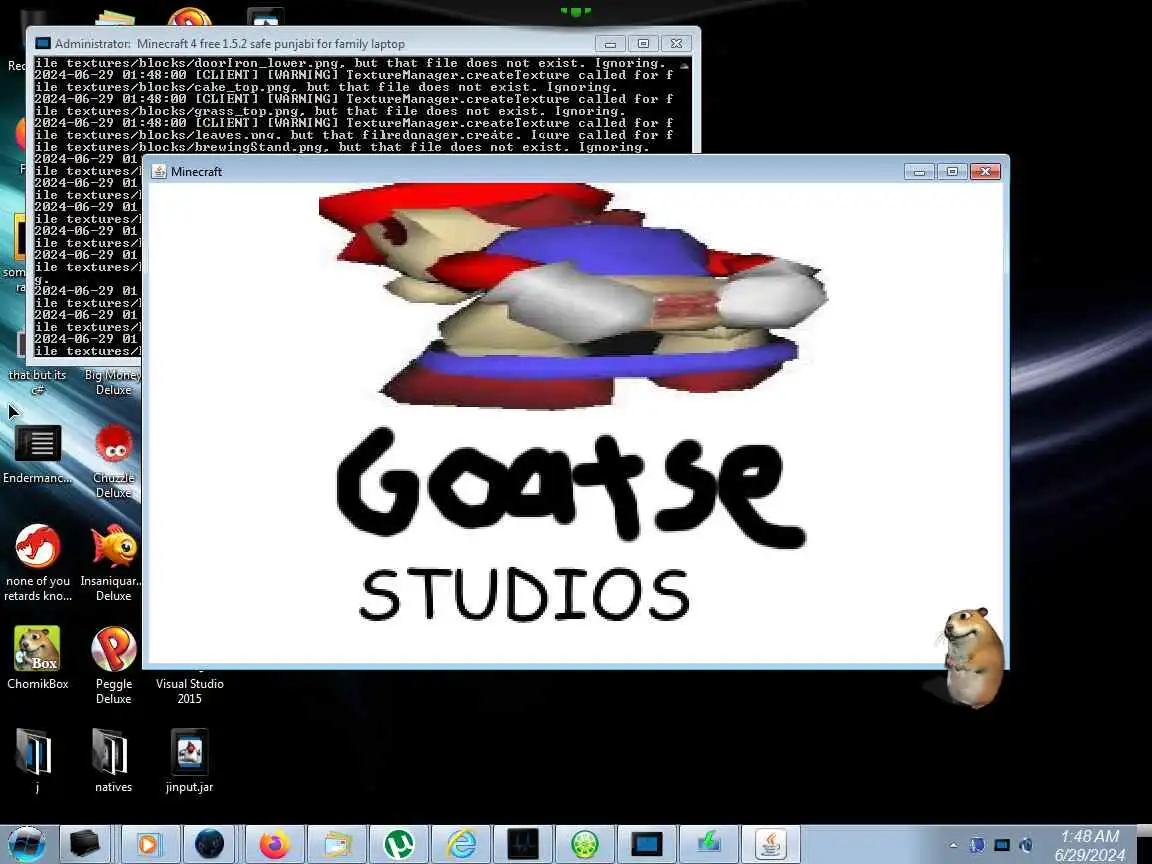Click the console icon in Administrator title bar
Image resolution: width=1152 pixels, height=864 pixels.
(x=43, y=43)
